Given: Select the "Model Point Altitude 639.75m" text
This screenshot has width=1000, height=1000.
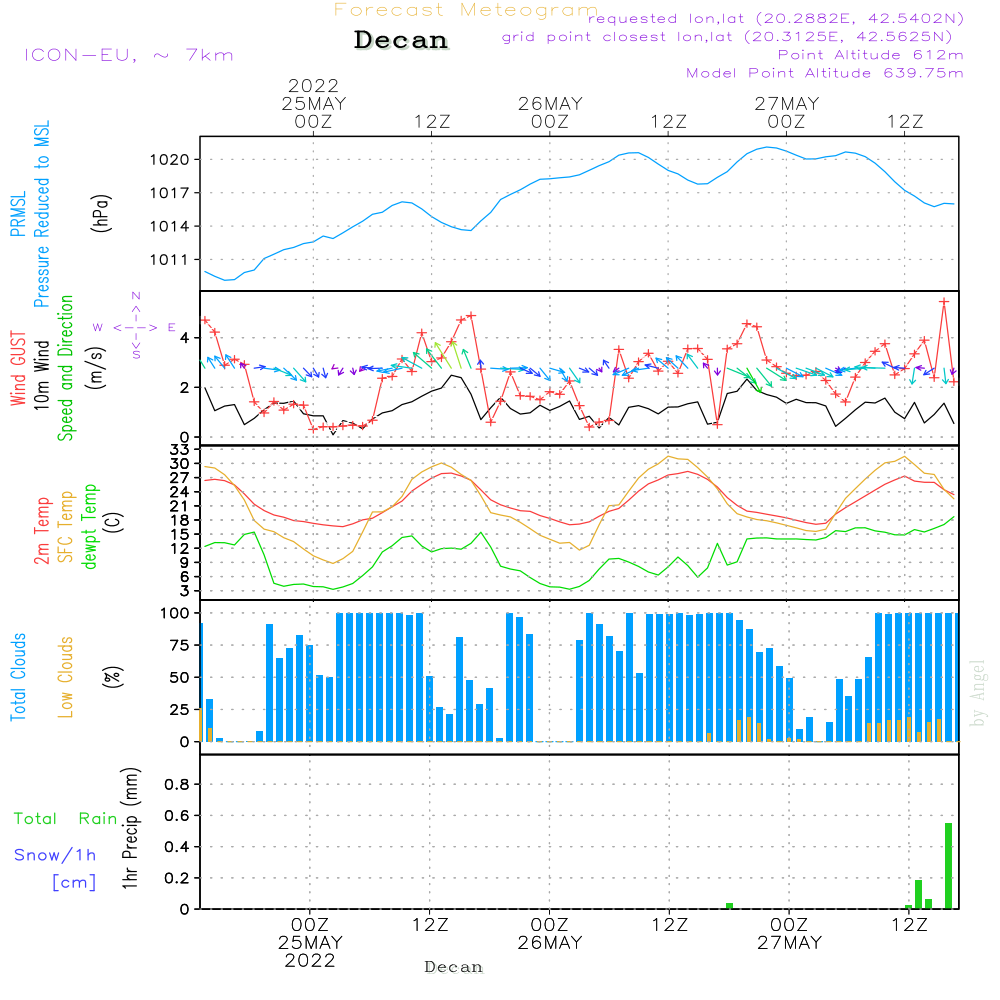Looking at the screenshot, I should (825, 73).
